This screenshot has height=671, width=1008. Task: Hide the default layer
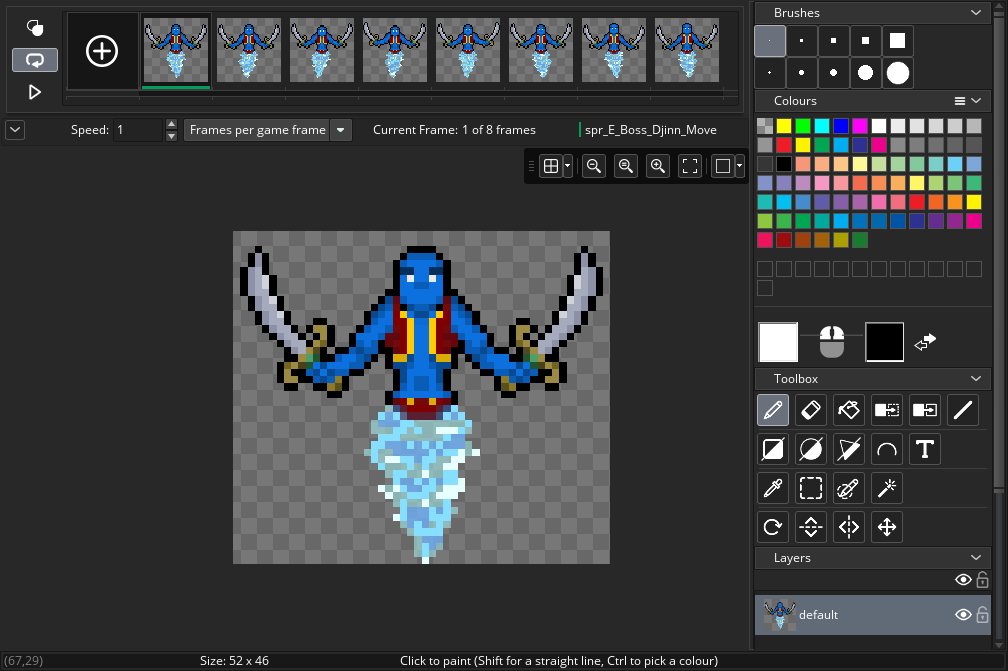click(962, 615)
